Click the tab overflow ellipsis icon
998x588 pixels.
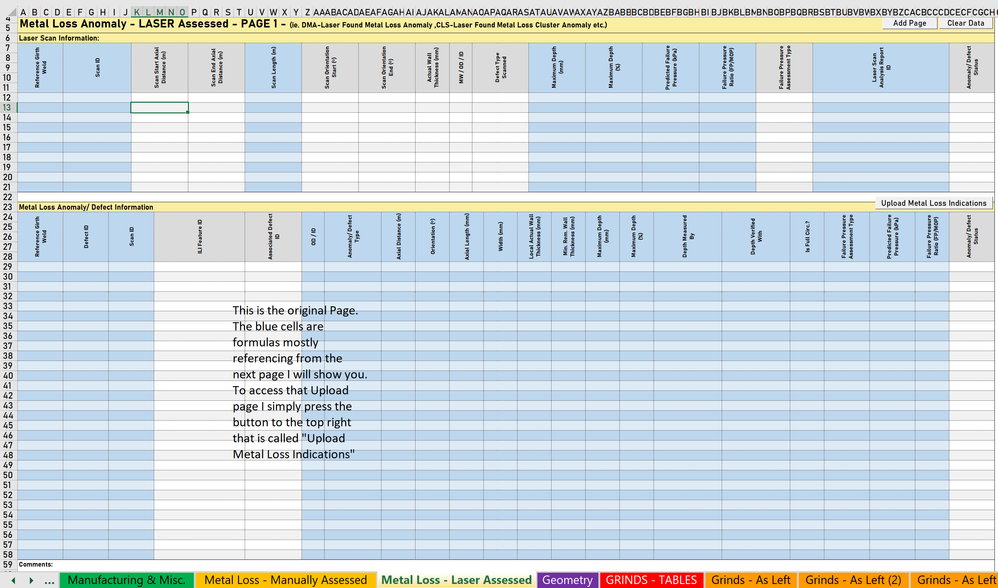pyautogui.click(x=48, y=579)
